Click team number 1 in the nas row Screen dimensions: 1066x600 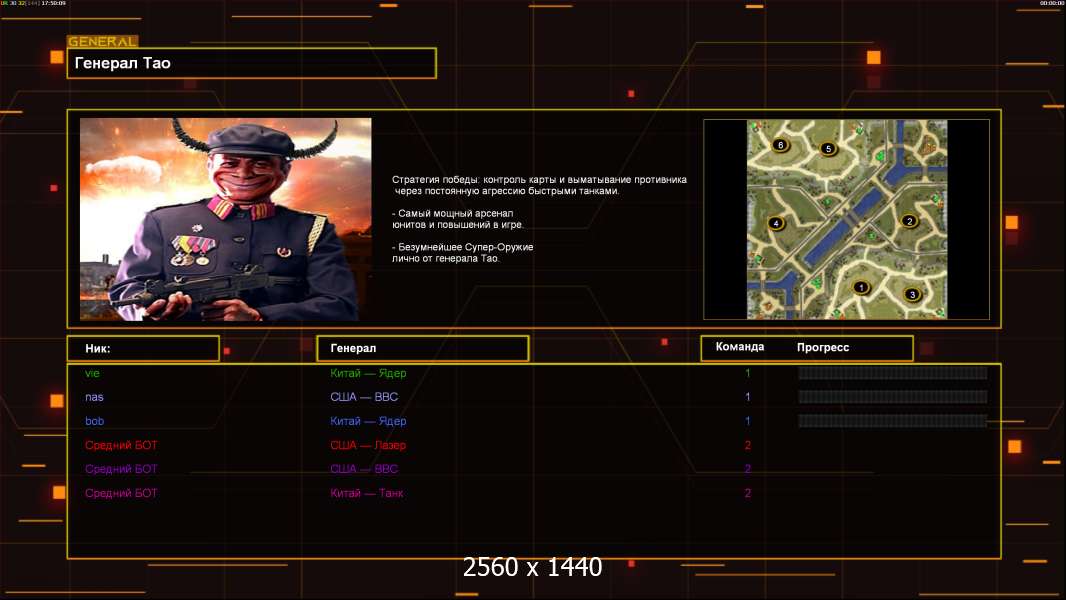pos(748,397)
